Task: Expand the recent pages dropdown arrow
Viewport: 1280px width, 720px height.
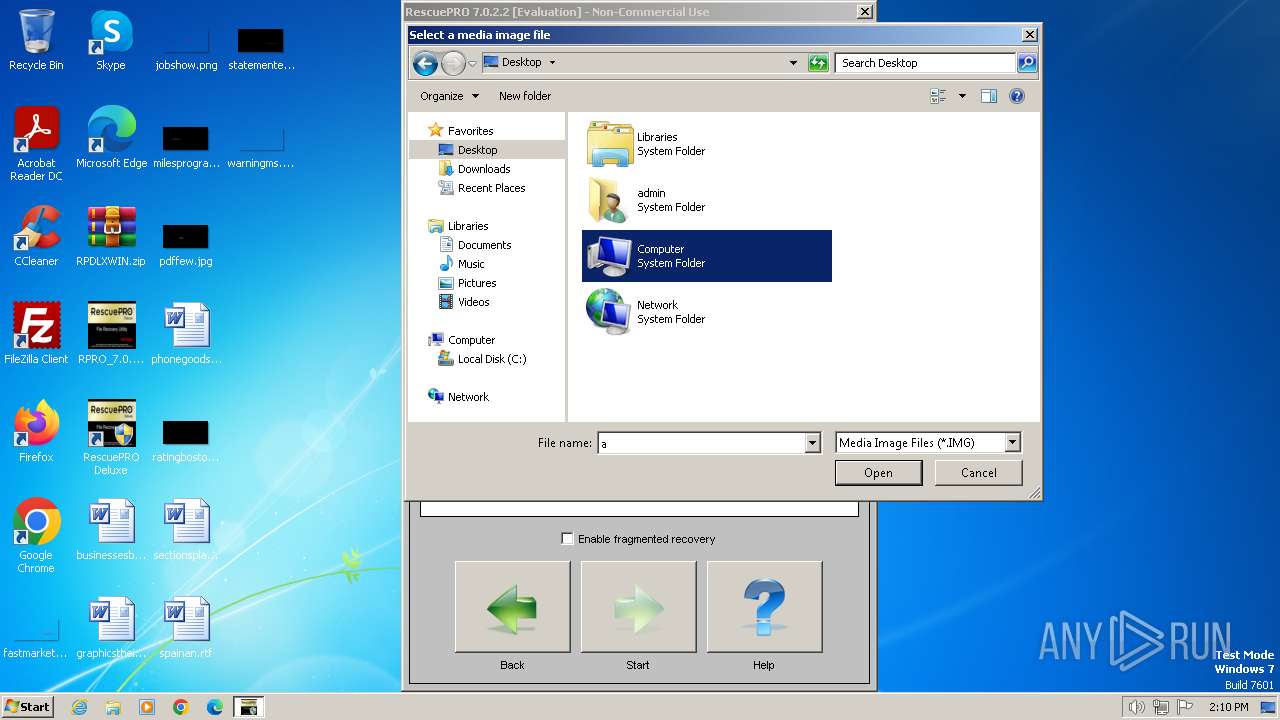Action: coord(472,63)
